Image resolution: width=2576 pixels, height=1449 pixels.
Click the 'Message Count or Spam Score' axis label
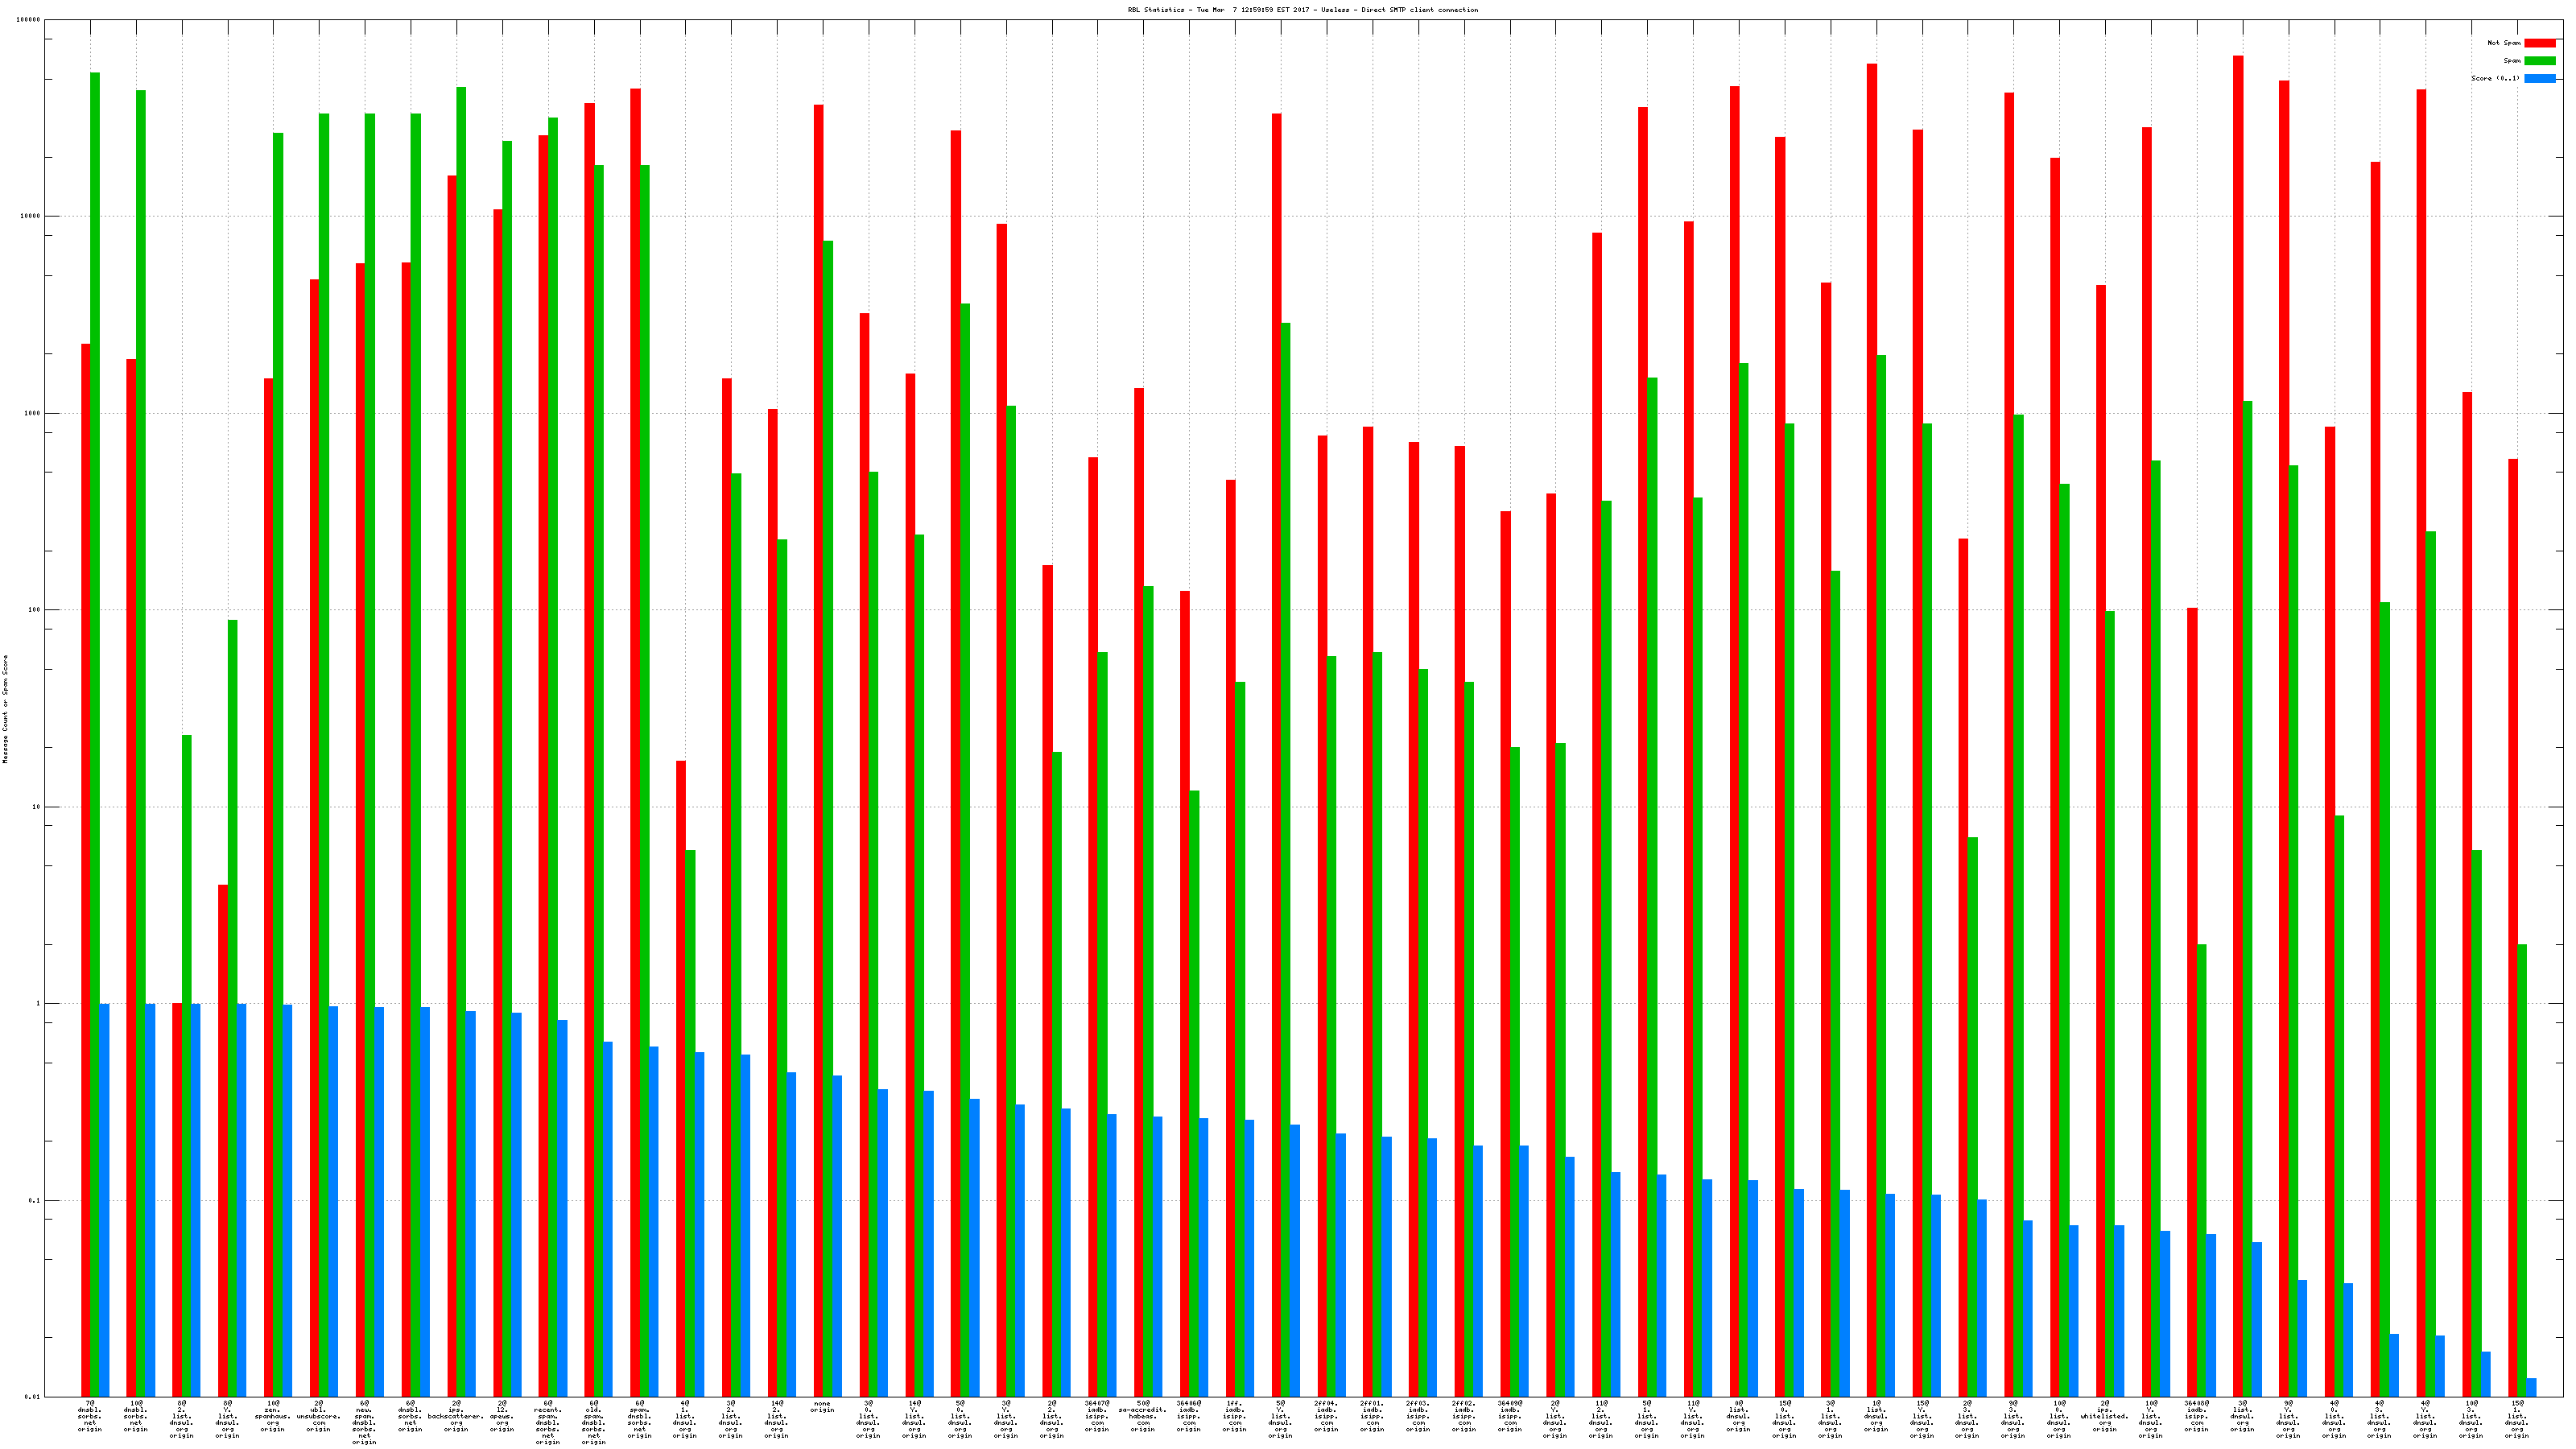click(x=5, y=708)
